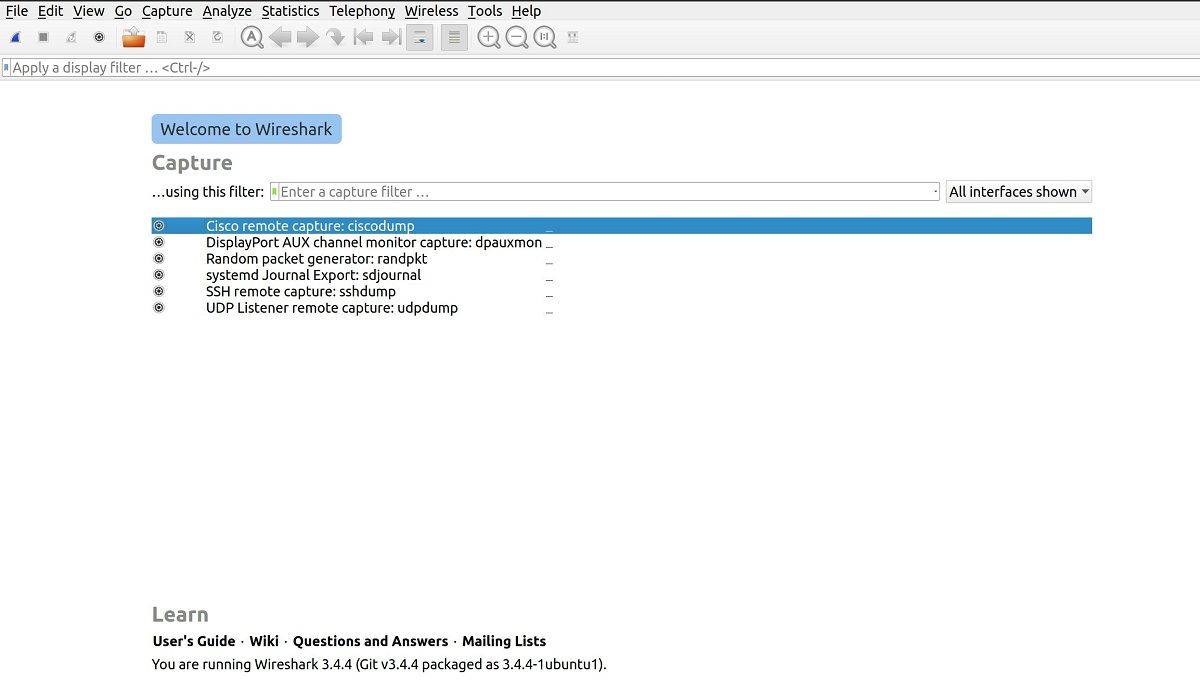This screenshot has height=689, width=1200.
Task: Click the Find a packet magnifier icon
Action: (252, 38)
